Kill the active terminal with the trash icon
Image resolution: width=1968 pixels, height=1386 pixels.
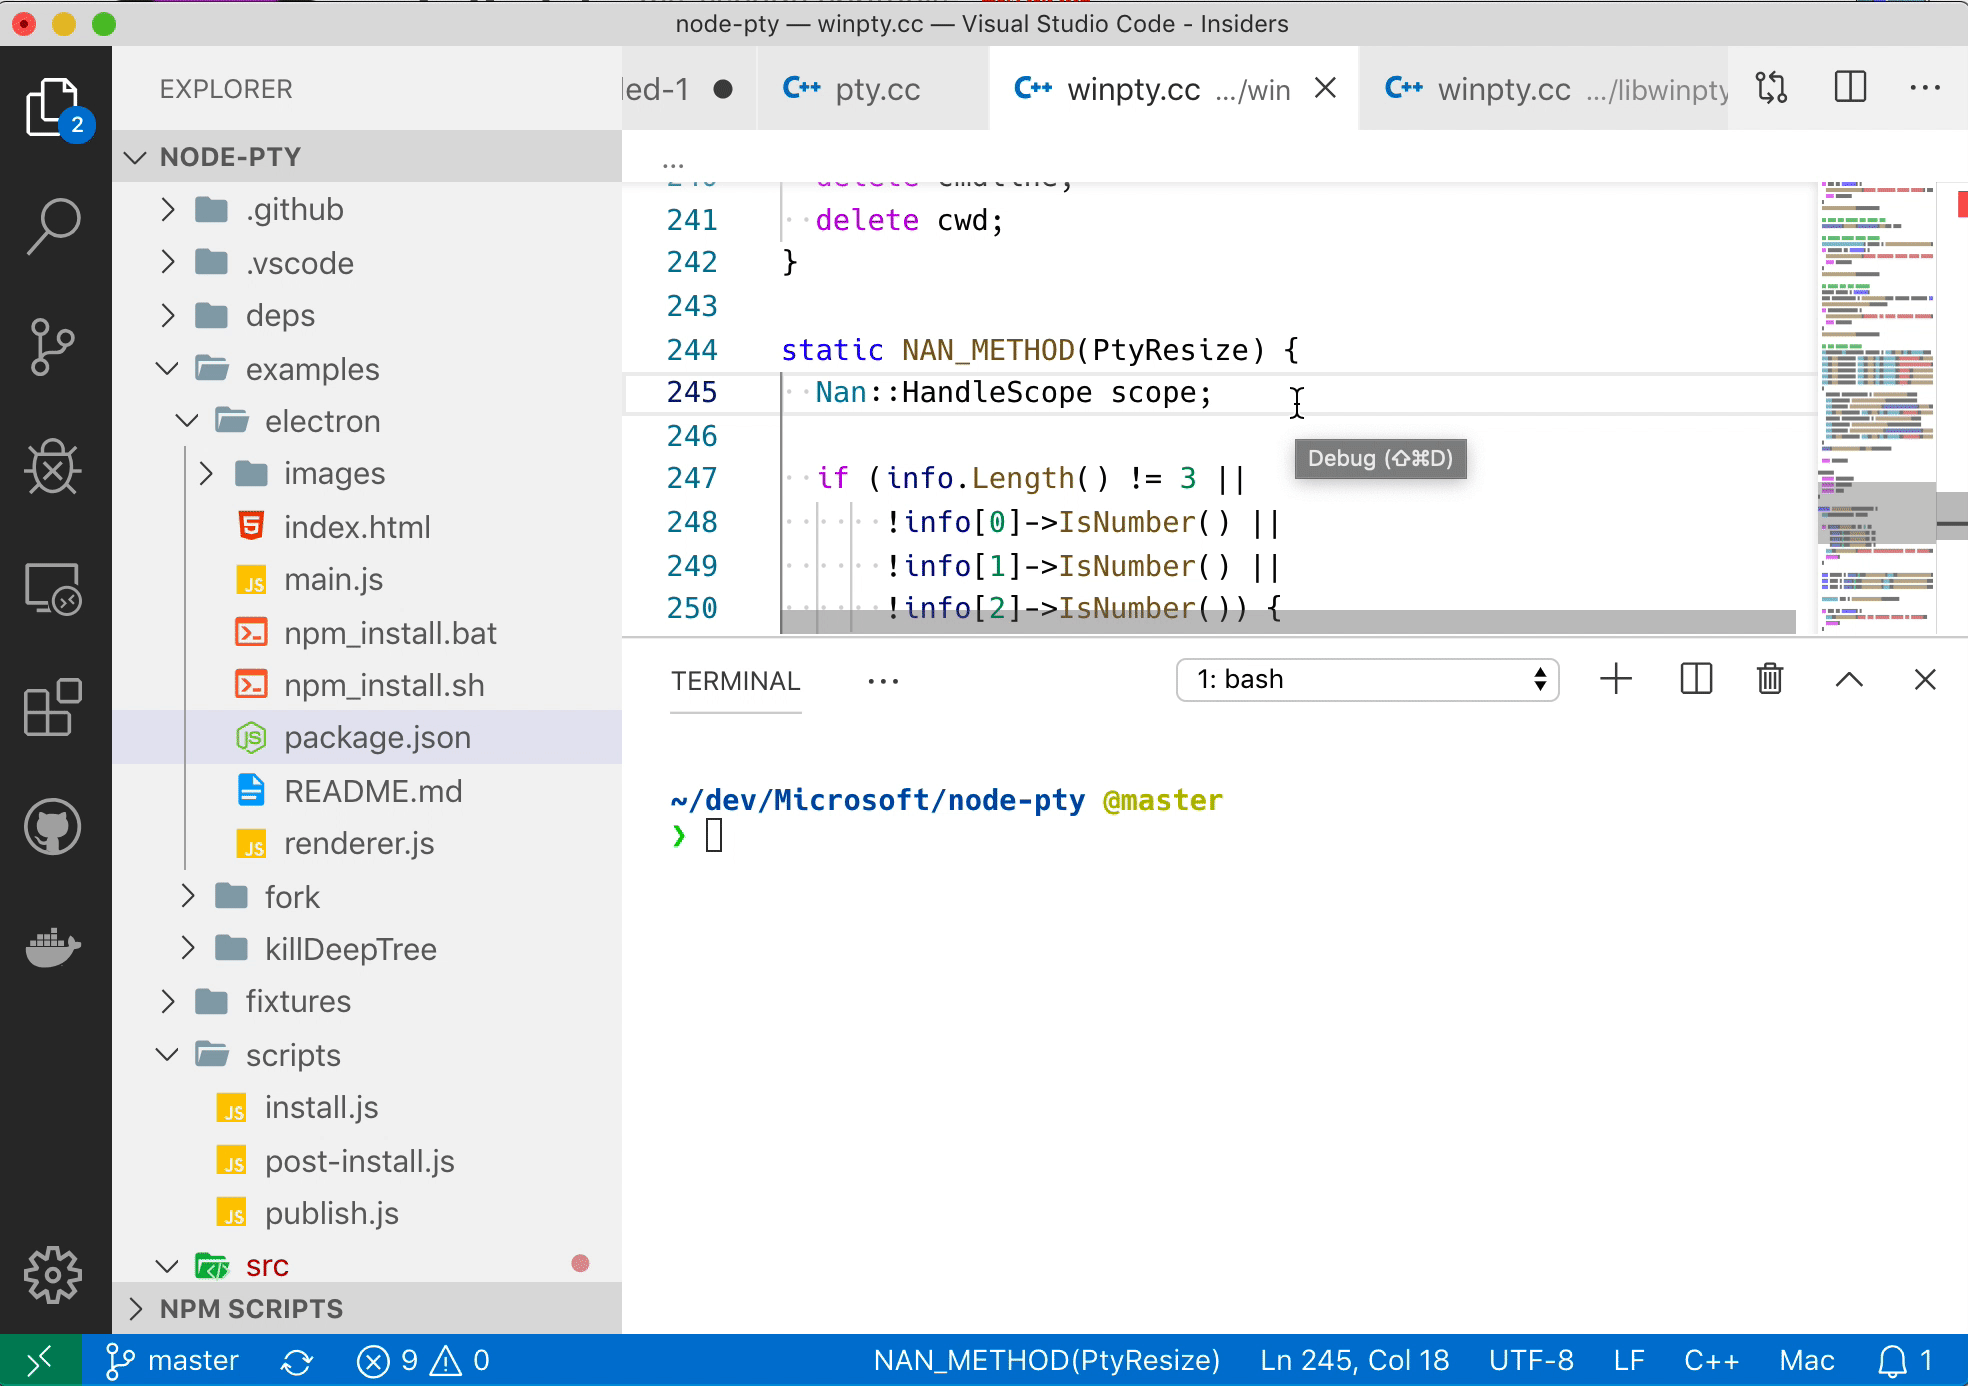click(x=1769, y=679)
